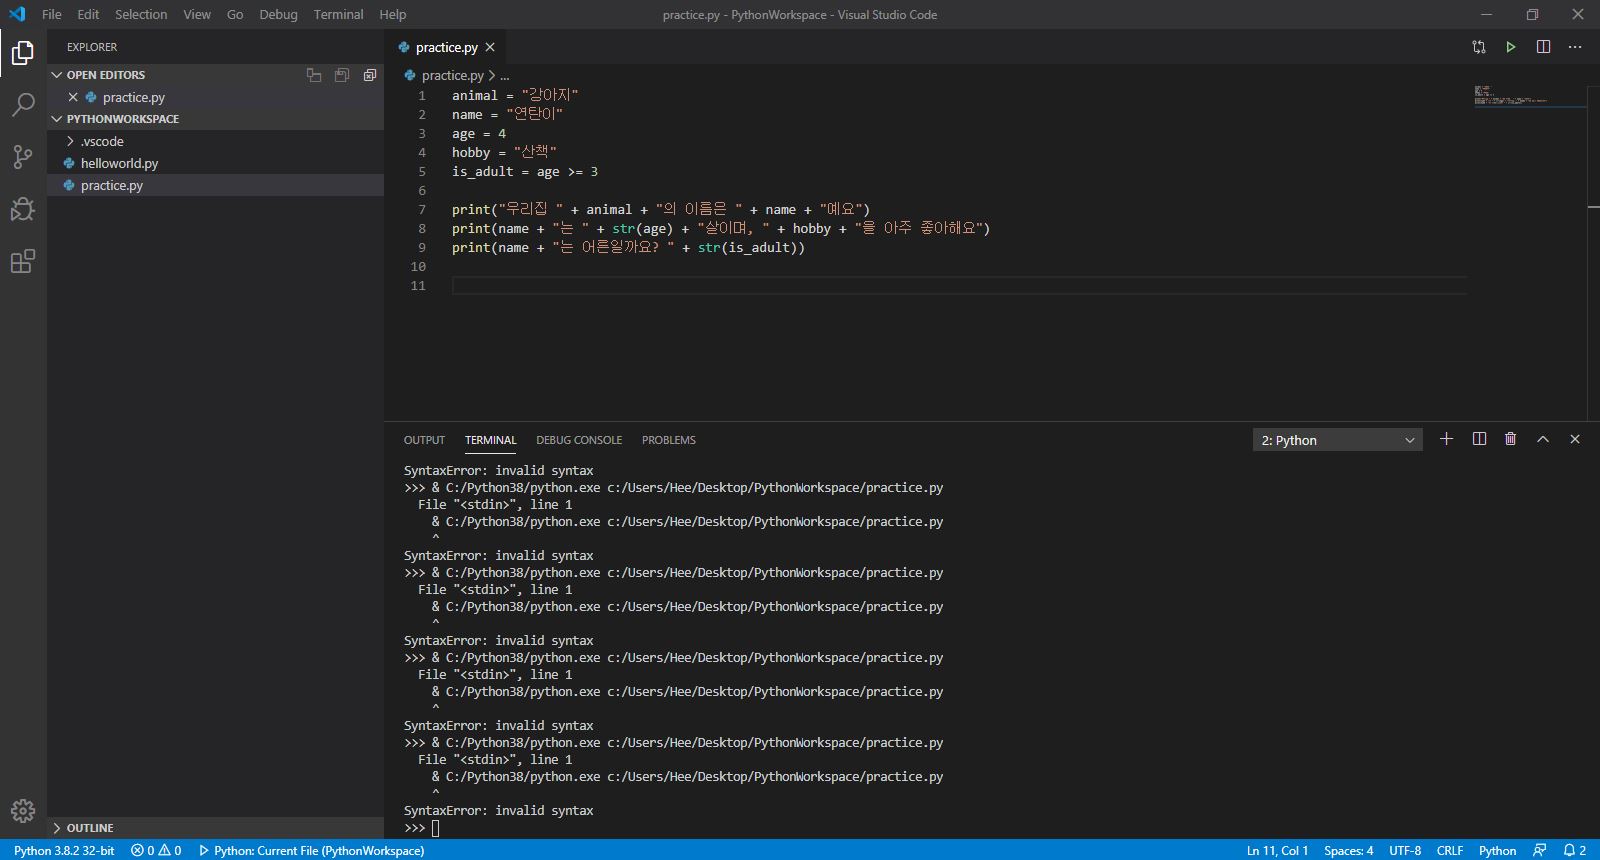The width and height of the screenshot is (1600, 860).
Task: Click the breadcrumb chevron after practice.py
Action: click(x=492, y=75)
